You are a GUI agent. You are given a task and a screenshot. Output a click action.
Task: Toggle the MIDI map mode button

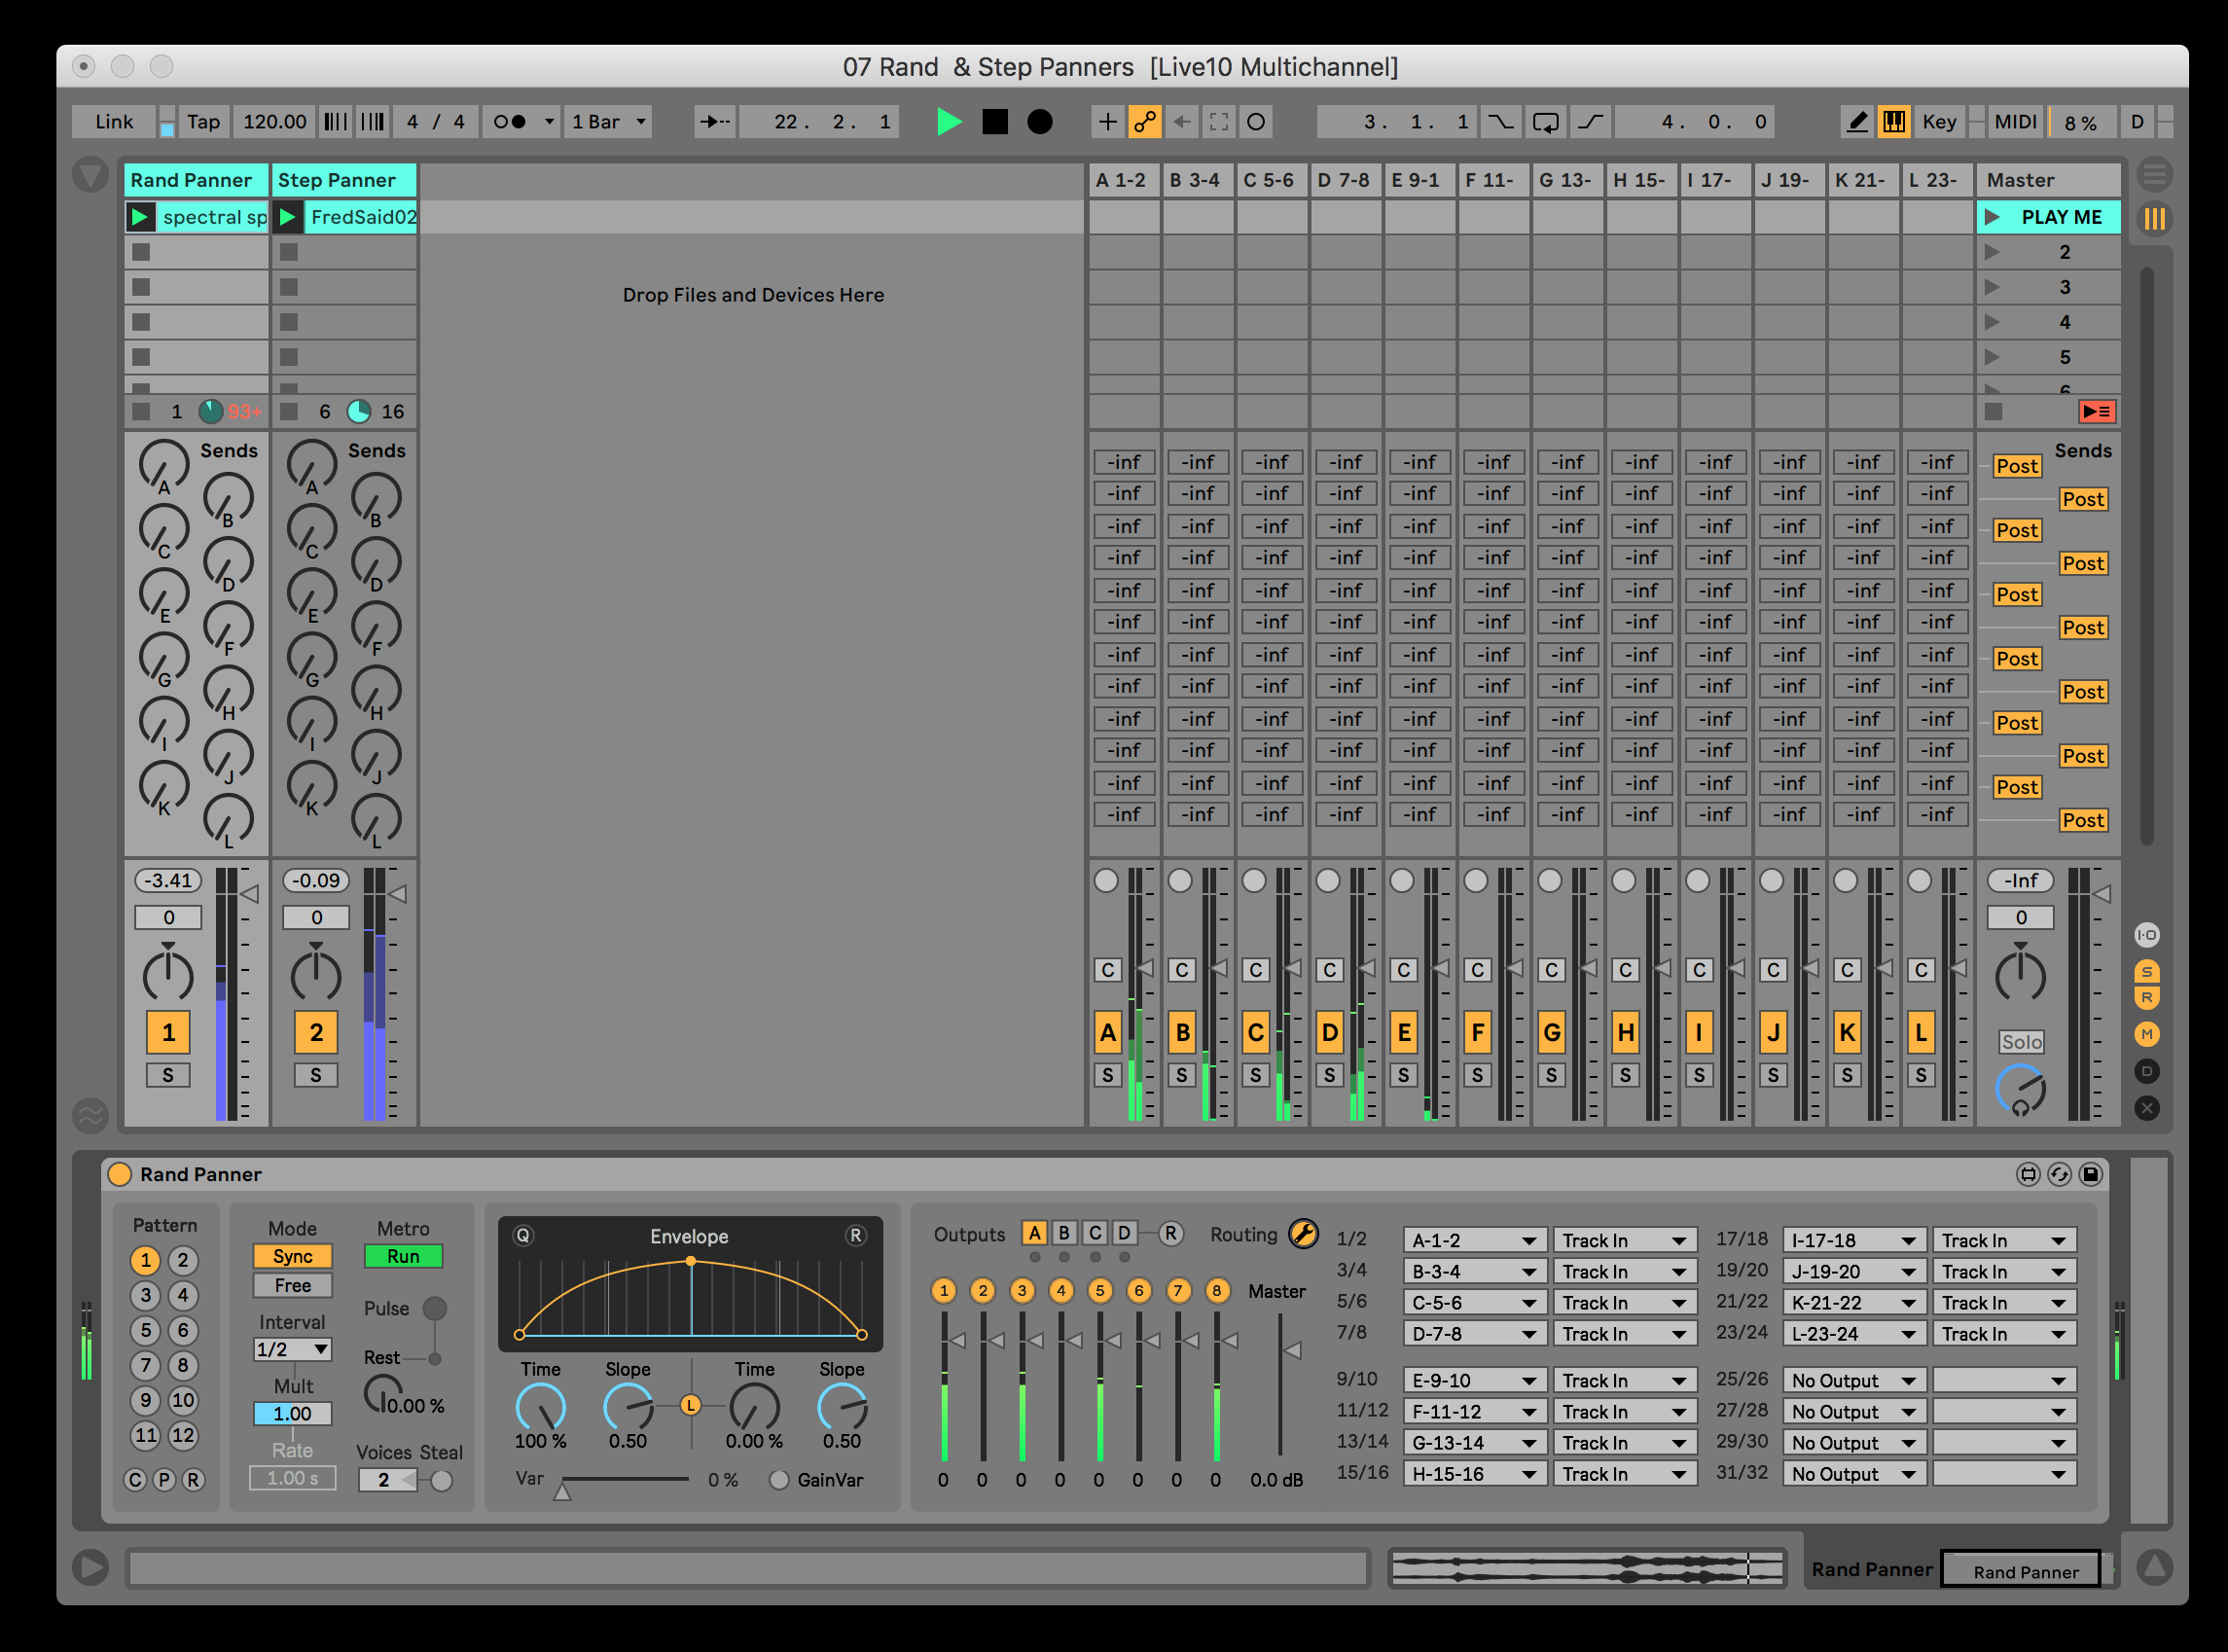tap(2015, 122)
